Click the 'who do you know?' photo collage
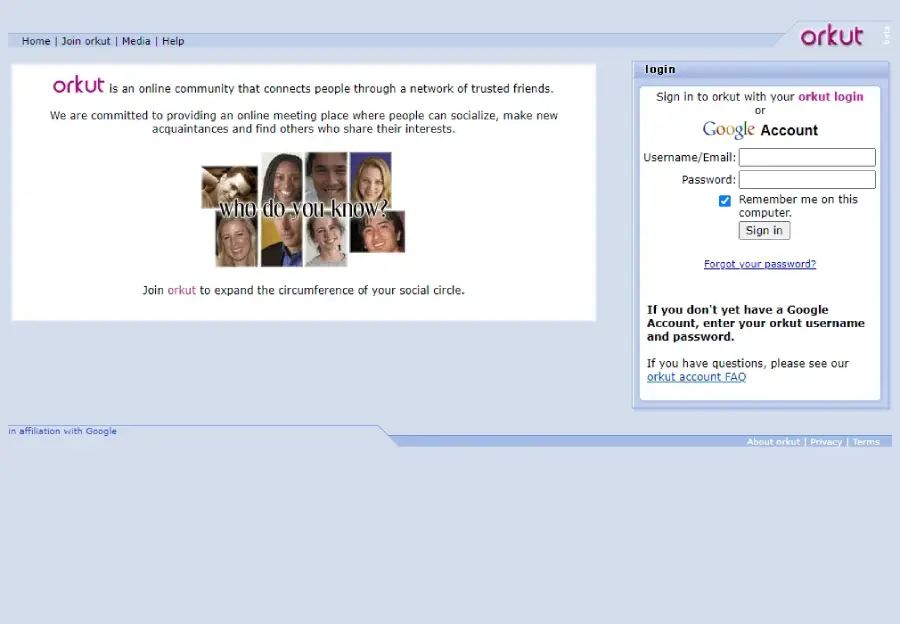 click(303, 209)
